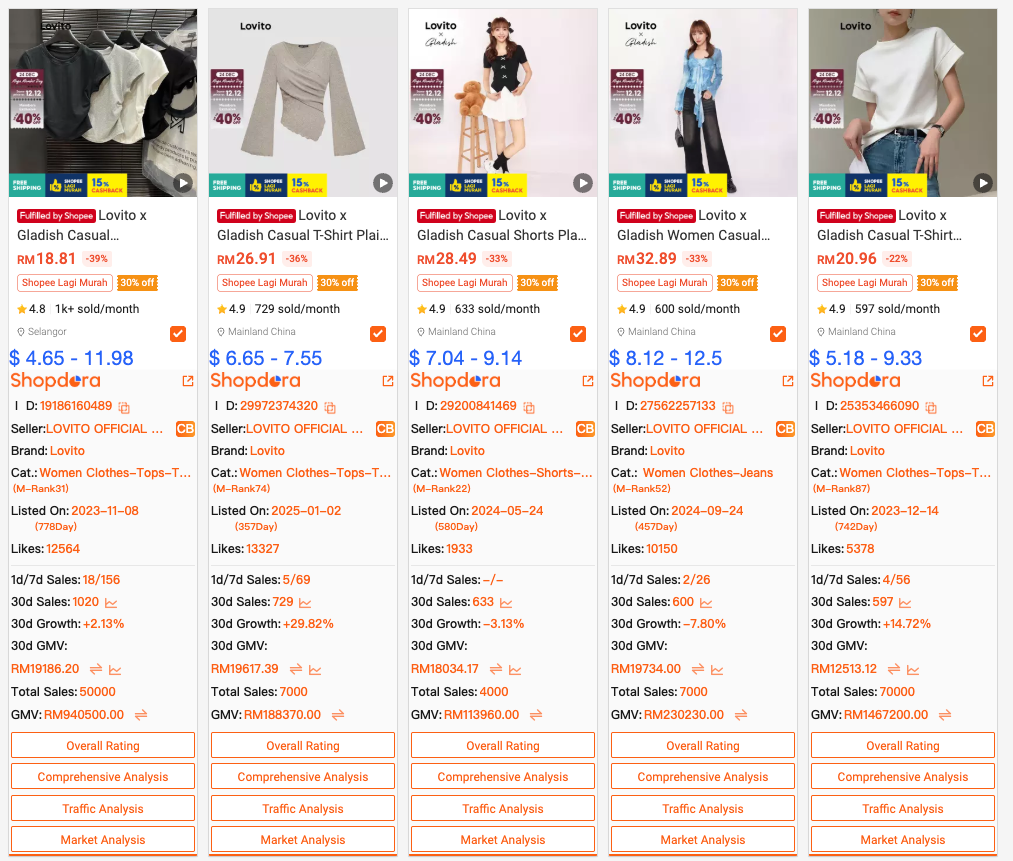The height and width of the screenshot is (861, 1013).
Task: Swap currency icon beside RM18034.17
Action: [496, 669]
